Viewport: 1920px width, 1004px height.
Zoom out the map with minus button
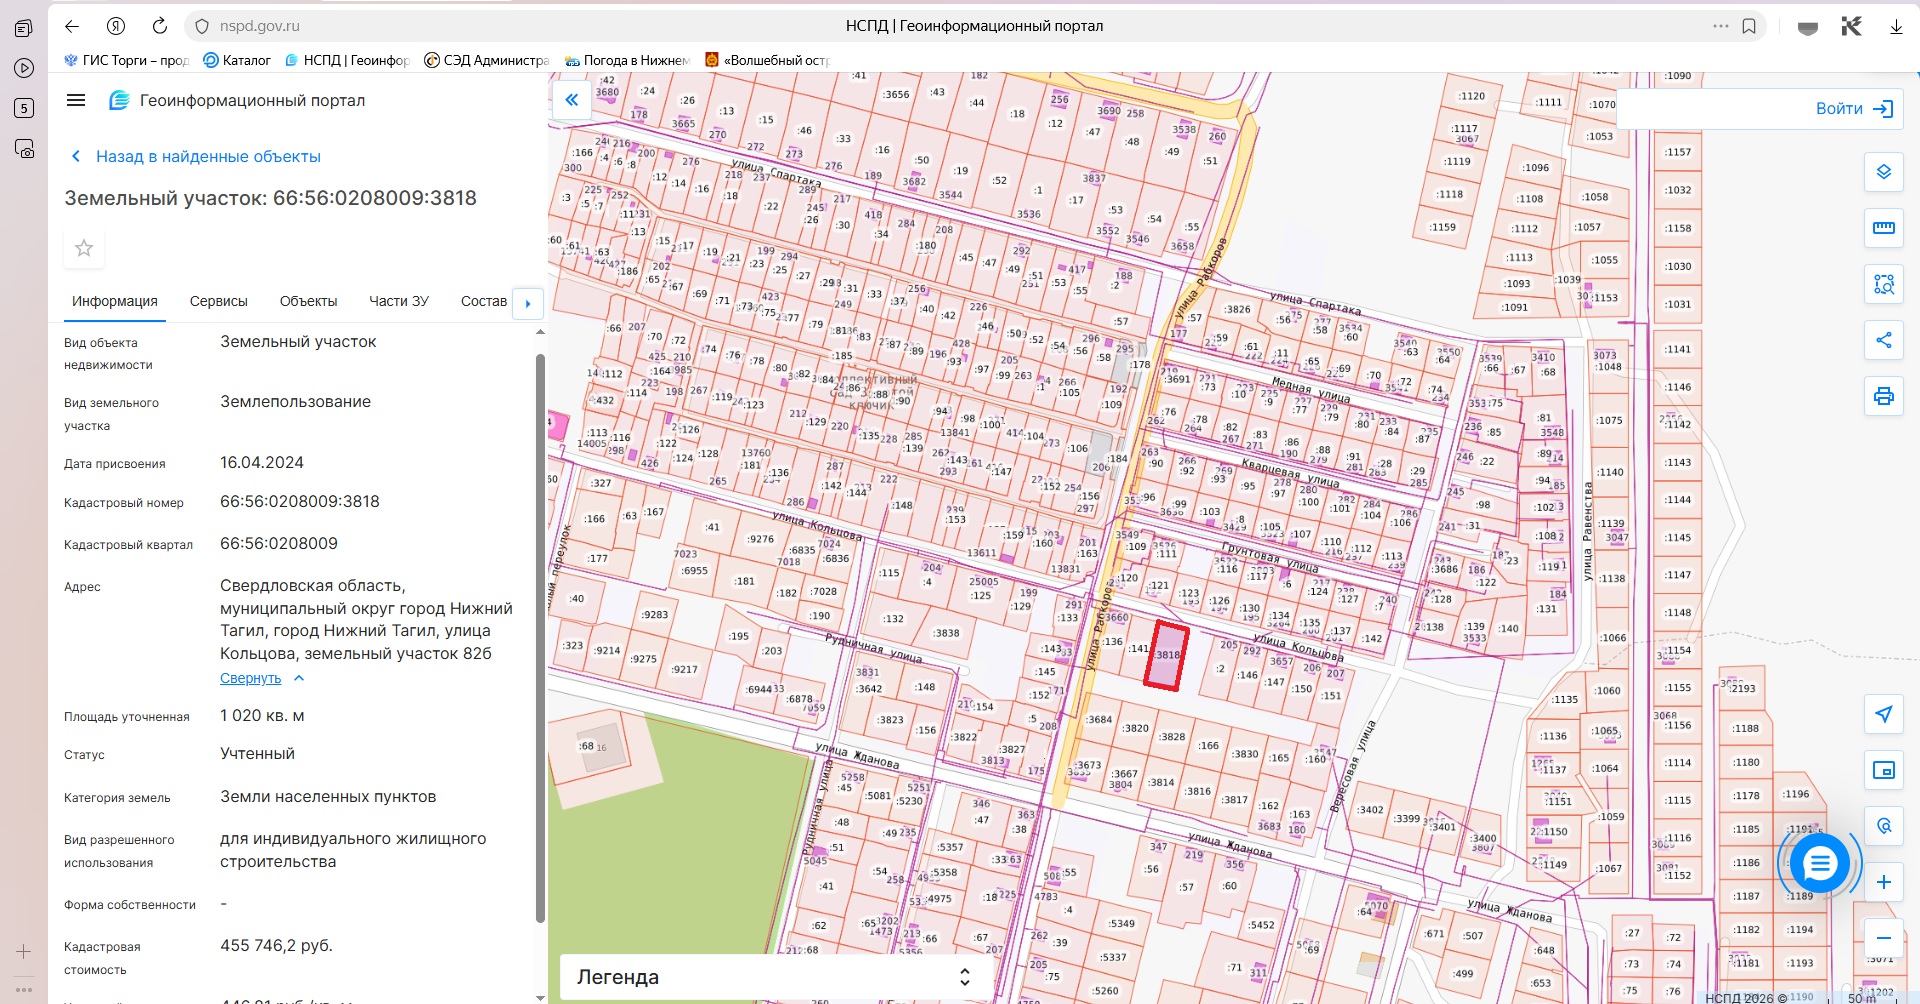1883,938
